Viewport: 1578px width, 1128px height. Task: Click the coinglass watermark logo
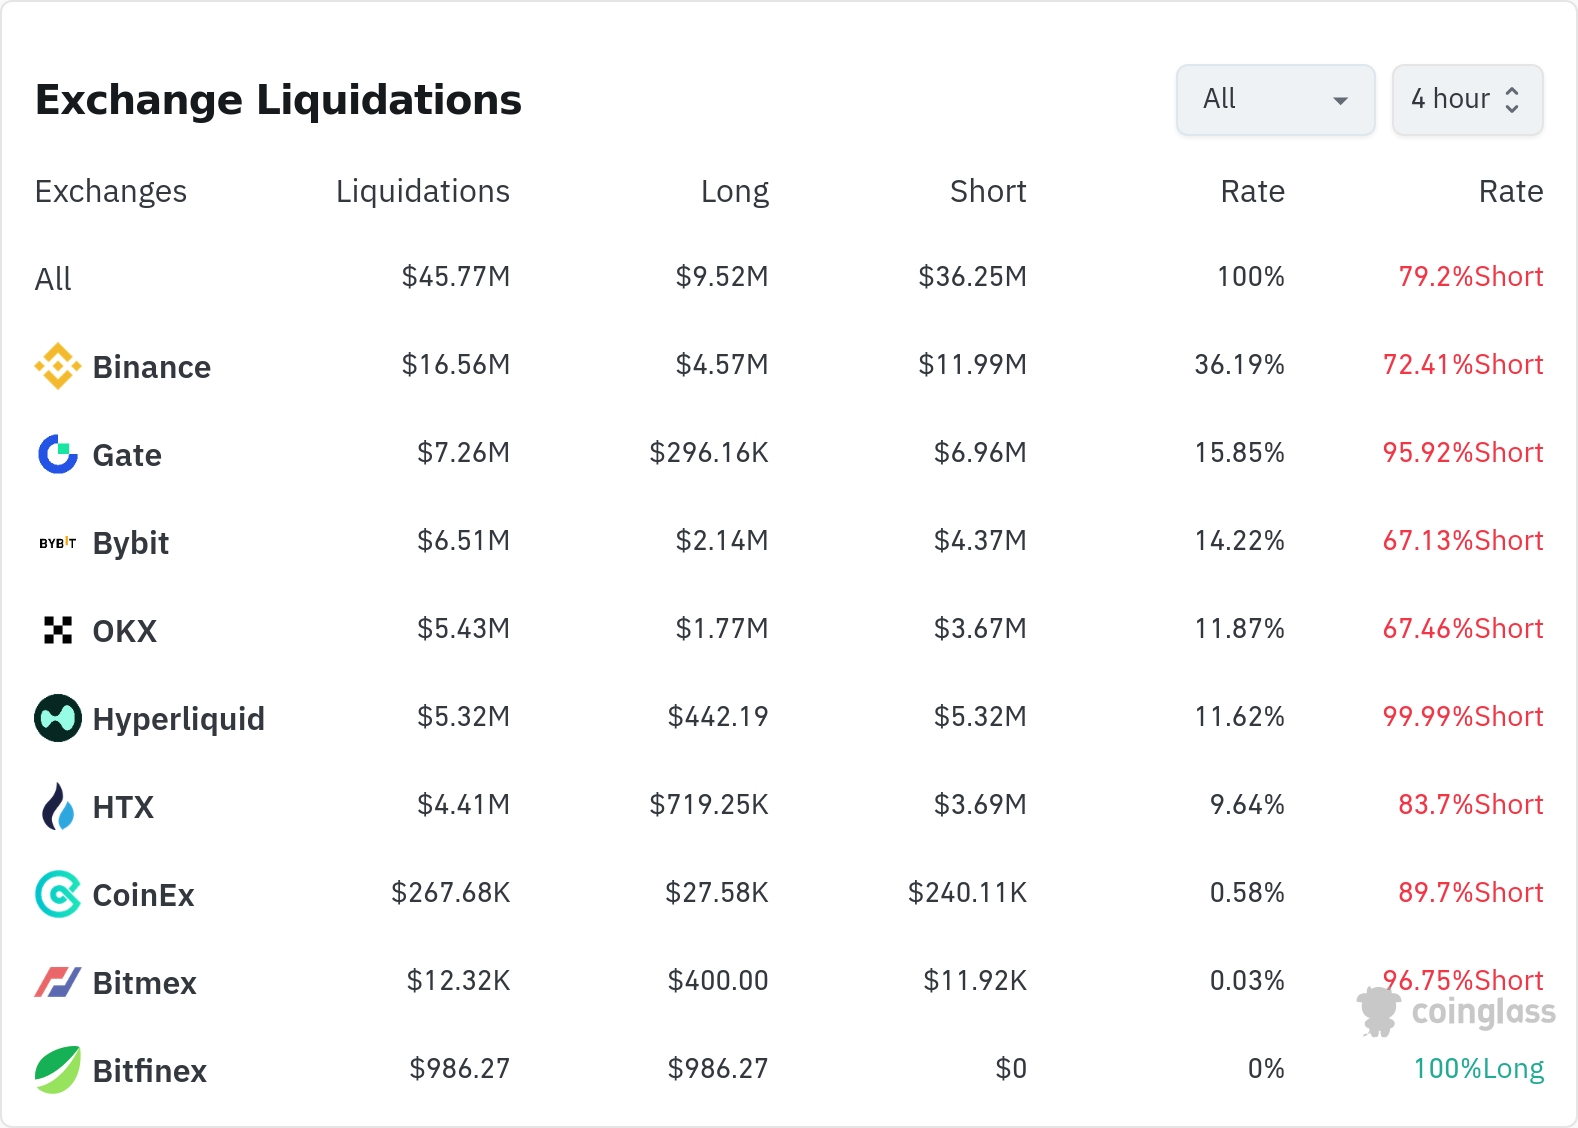[x=1457, y=1012]
